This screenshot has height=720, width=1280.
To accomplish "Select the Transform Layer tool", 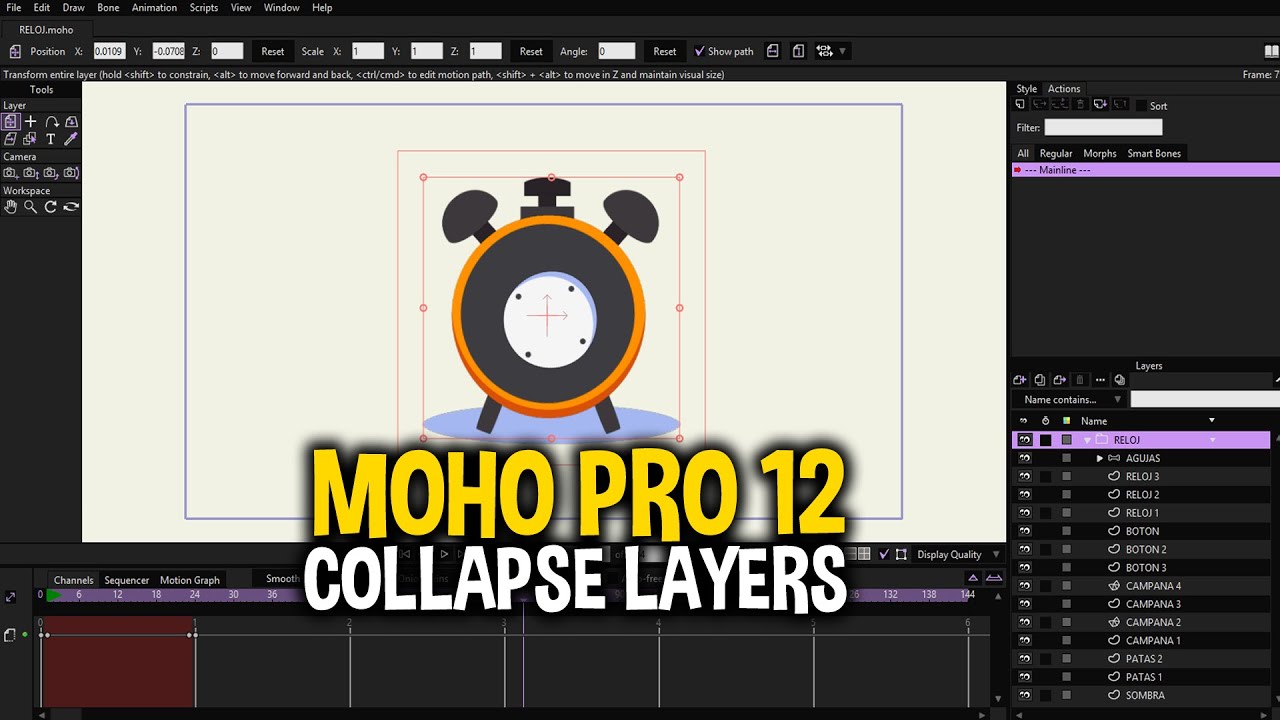I will click(10, 121).
